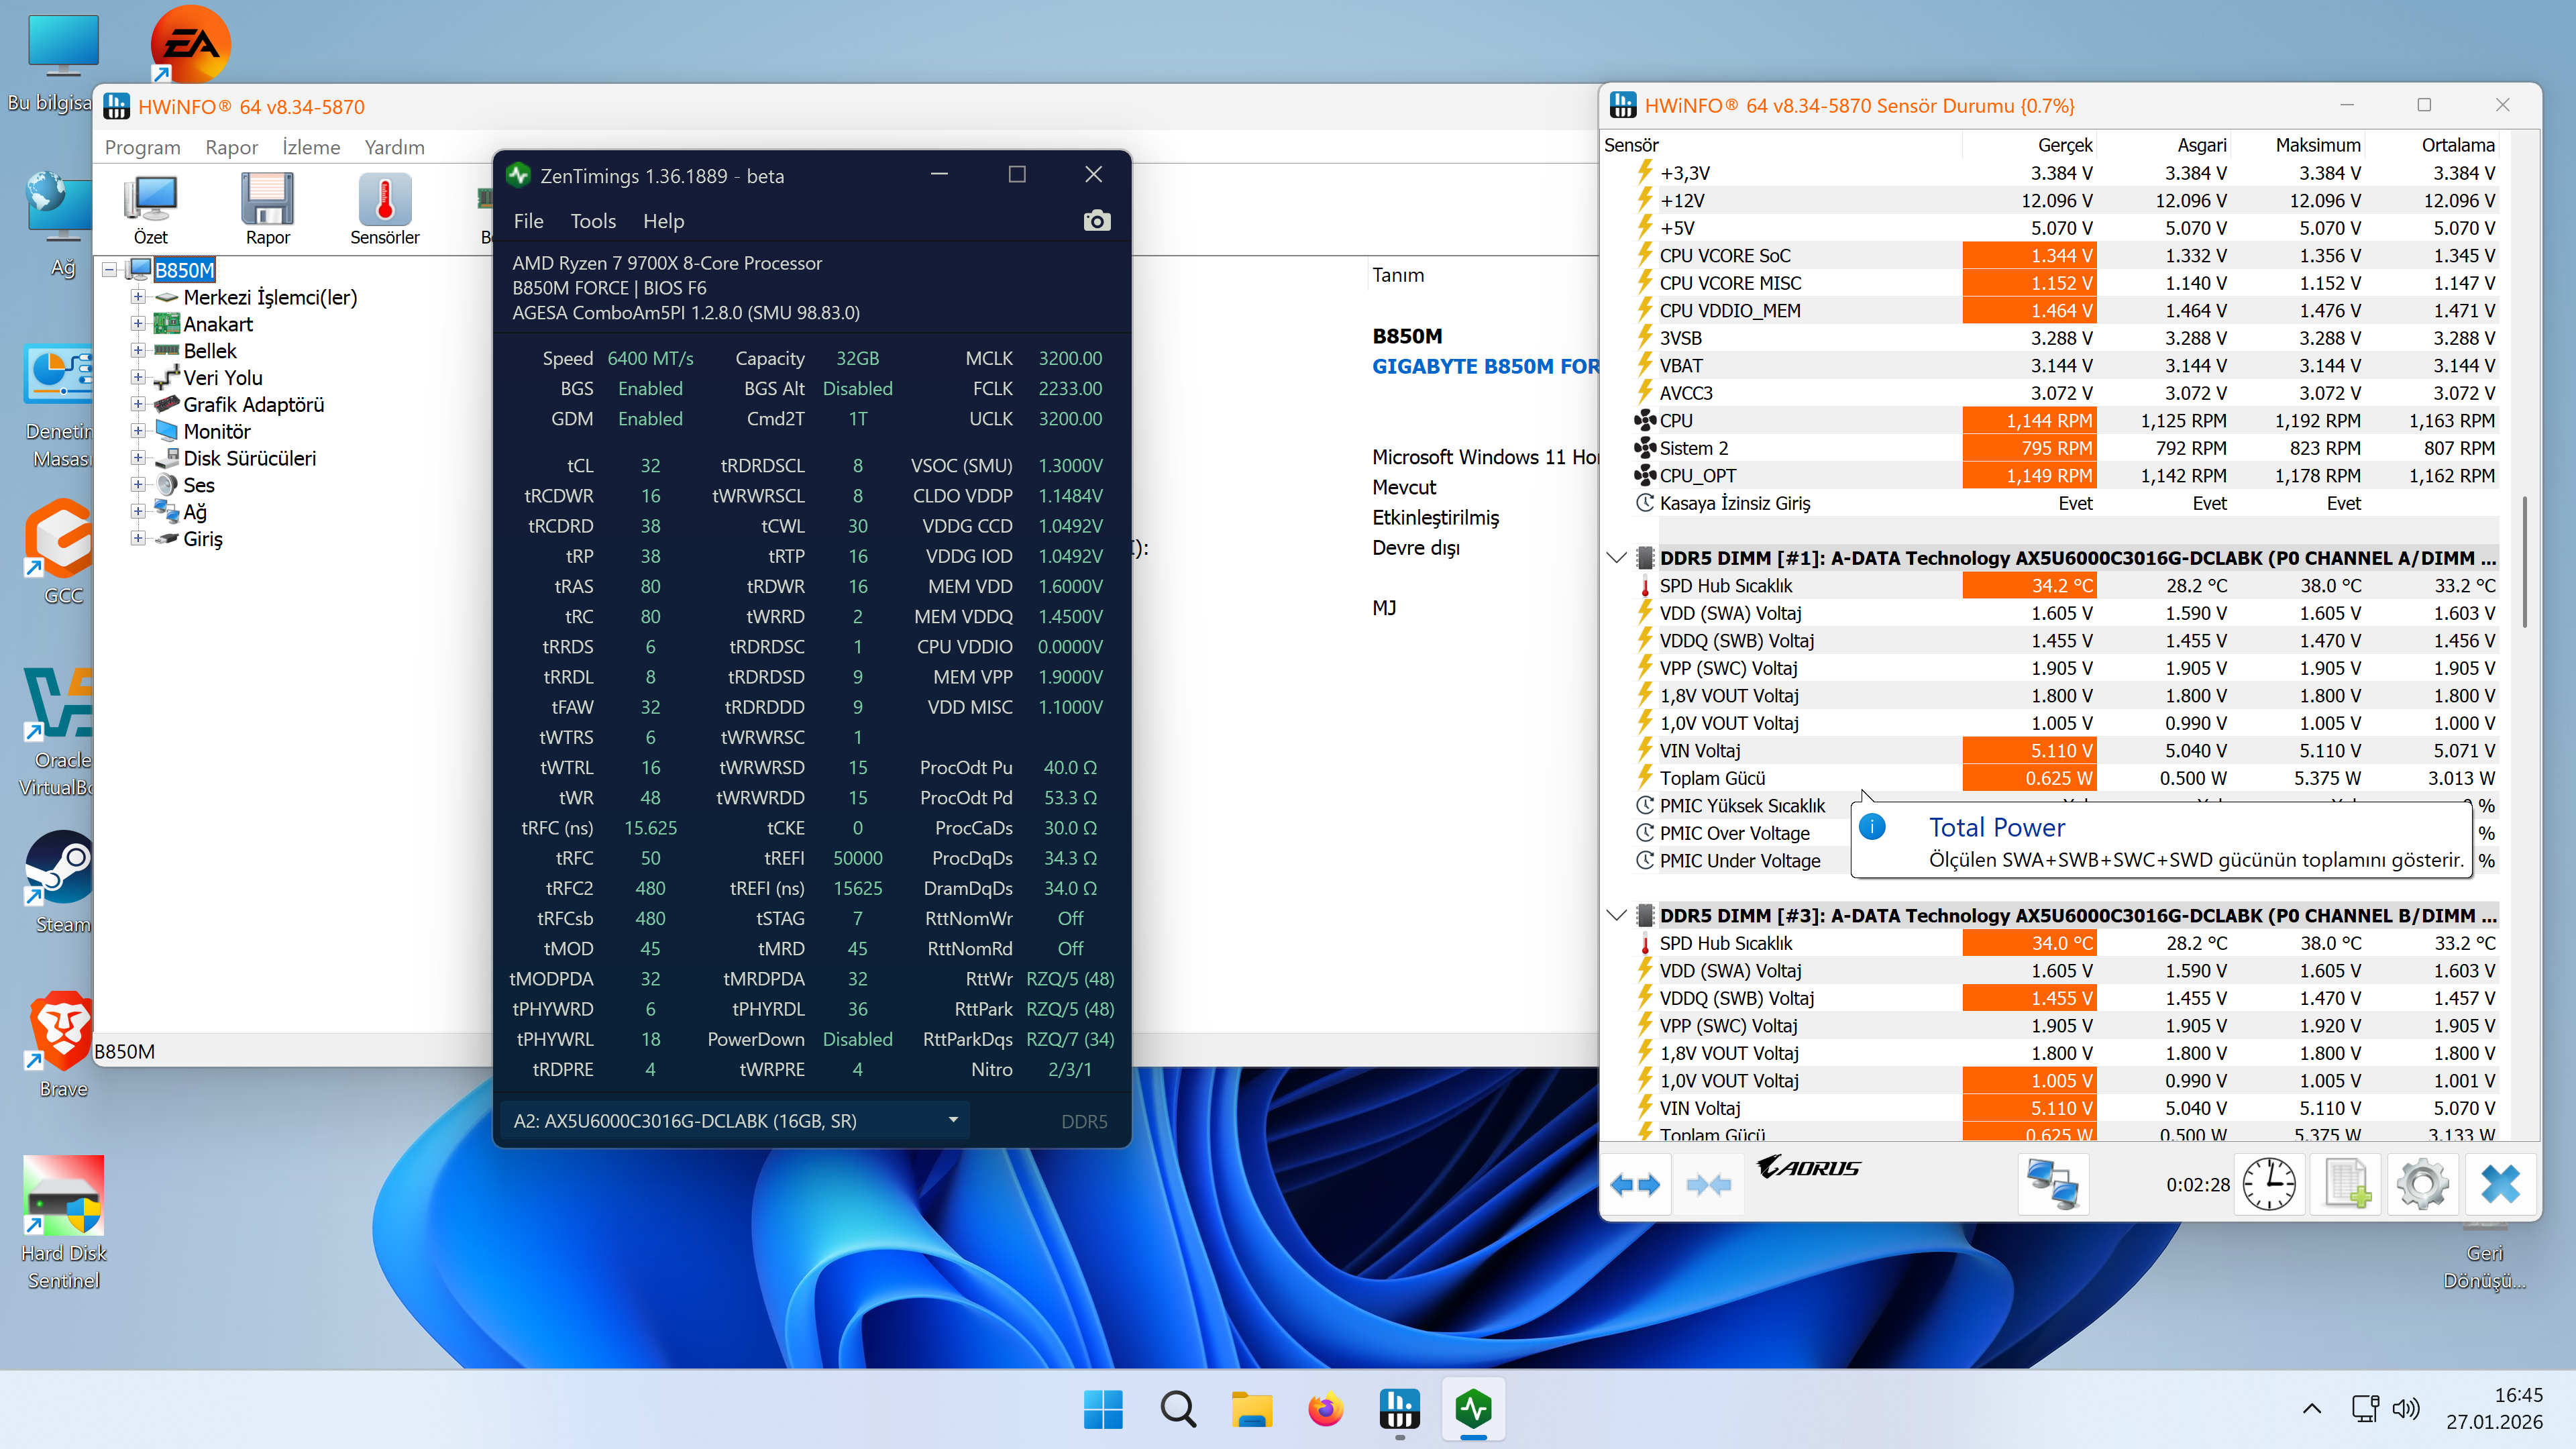The image size is (2576, 1449).
Task: Switch to HWiNFO taskbar icon
Action: coord(1400,1410)
